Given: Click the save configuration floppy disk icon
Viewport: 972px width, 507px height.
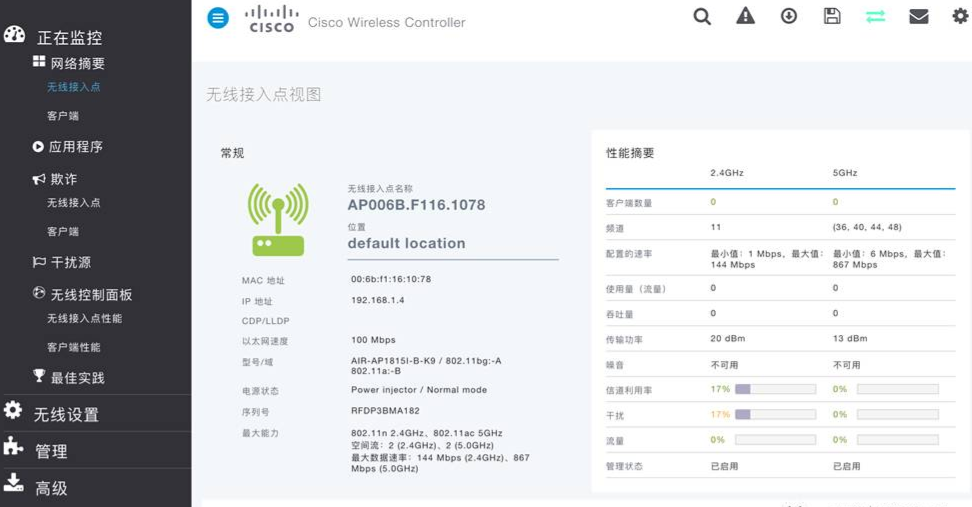Looking at the screenshot, I should tap(832, 16).
